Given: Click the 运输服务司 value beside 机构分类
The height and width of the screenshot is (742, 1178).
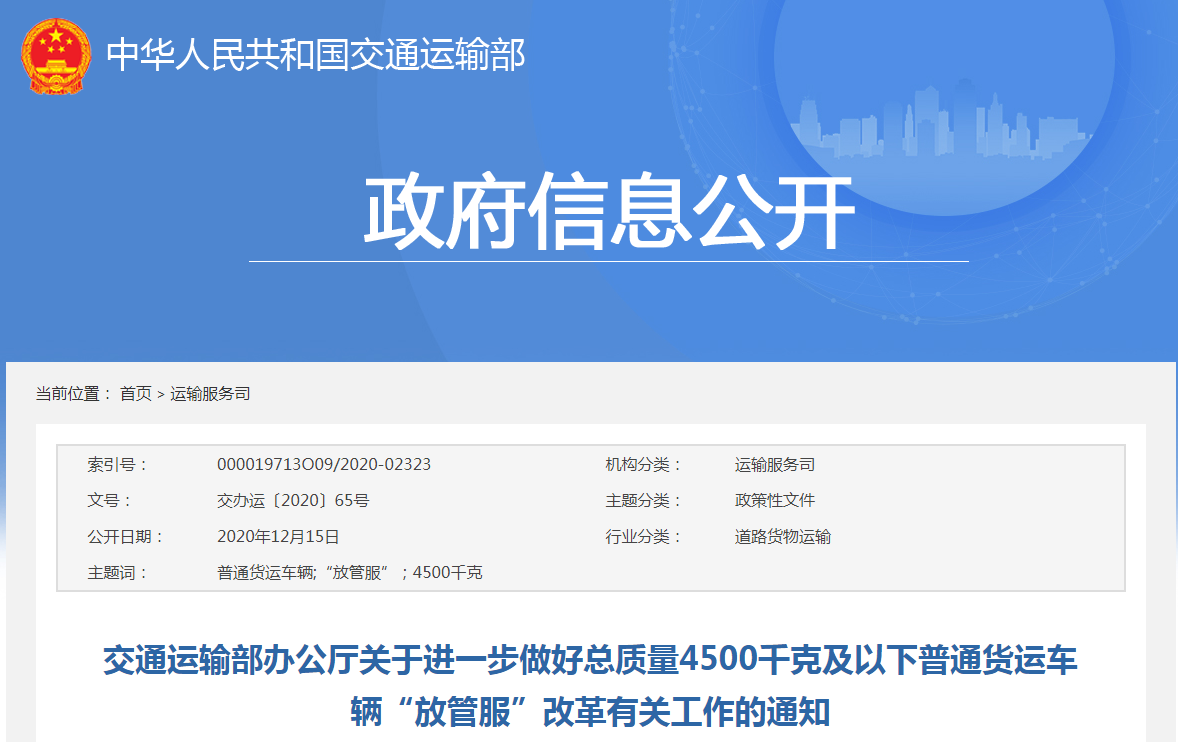Looking at the screenshot, I should tap(775, 465).
